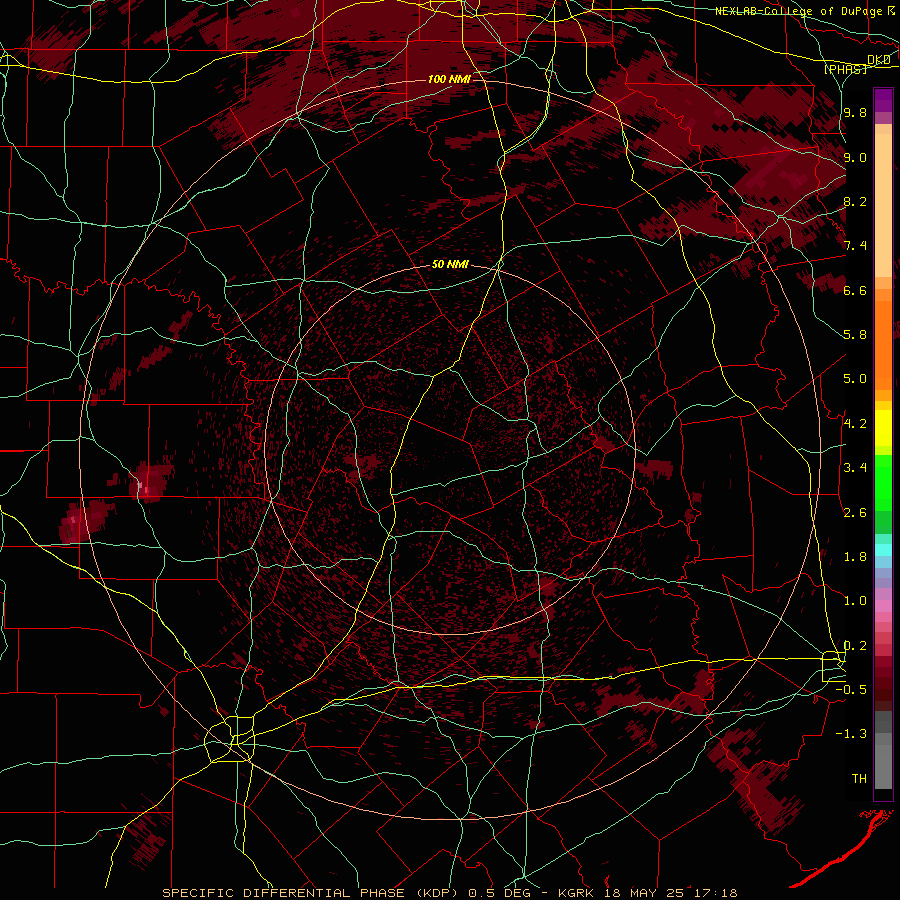Screen dimensions: 900x900
Task: Pick the purple segment atop the color bar
Action: tap(883, 100)
